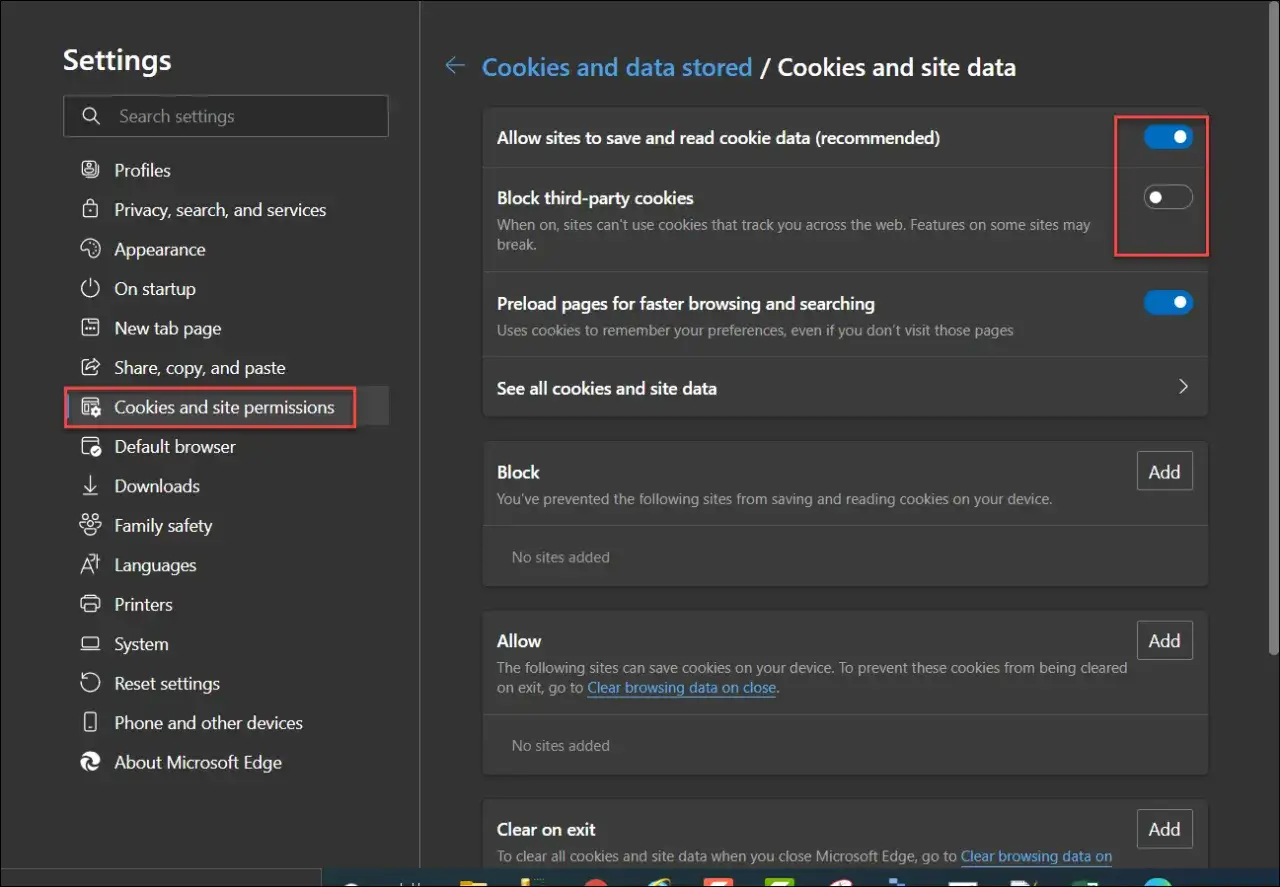Select Reset settings in the sidebar

coord(167,684)
